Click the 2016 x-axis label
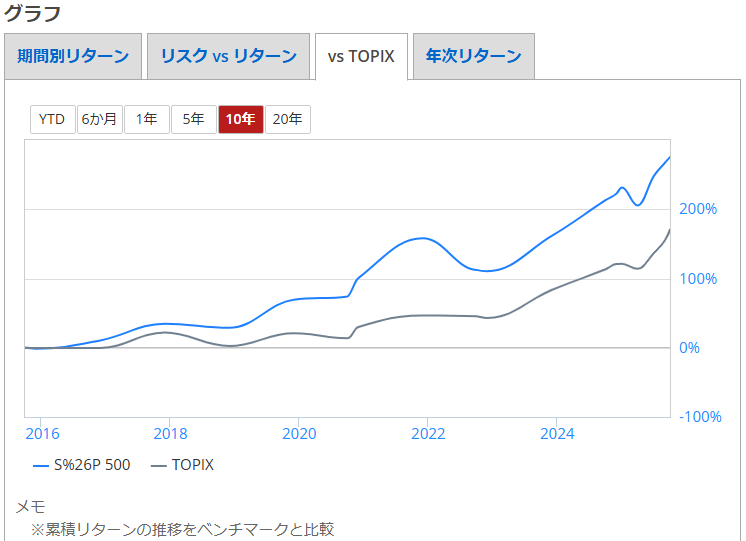746x541 pixels. click(x=42, y=434)
